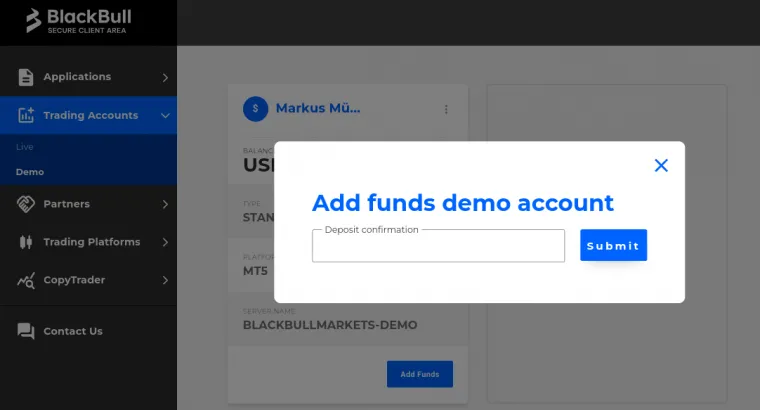Expand the Partners chevron
Viewport: 760px width, 410px height.
[x=165, y=205]
